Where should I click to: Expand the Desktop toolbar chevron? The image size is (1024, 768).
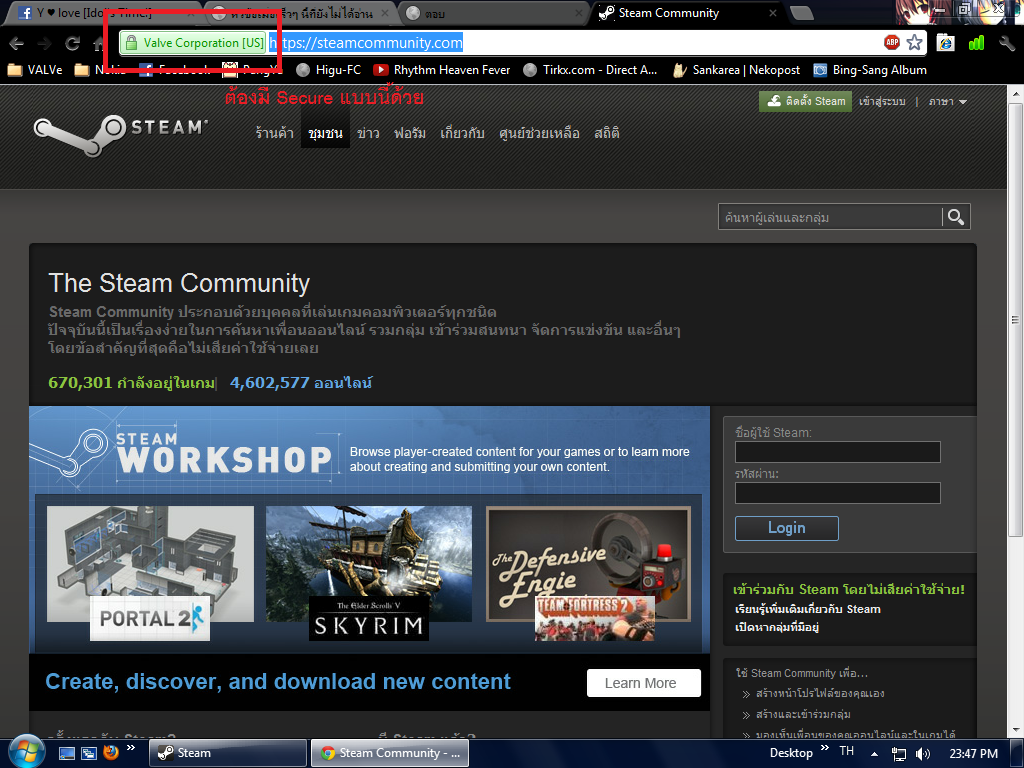[825, 748]
